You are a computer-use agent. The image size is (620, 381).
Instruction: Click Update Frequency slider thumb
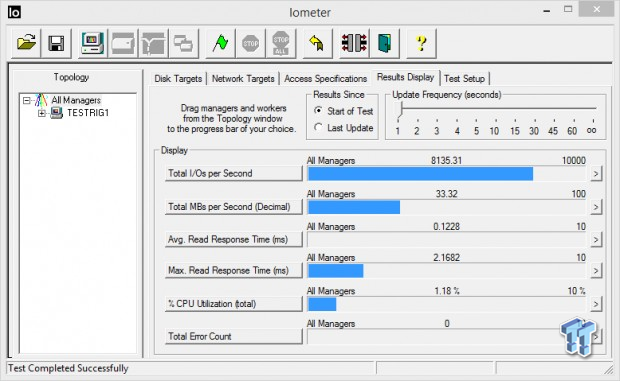(x=400, y=109)
